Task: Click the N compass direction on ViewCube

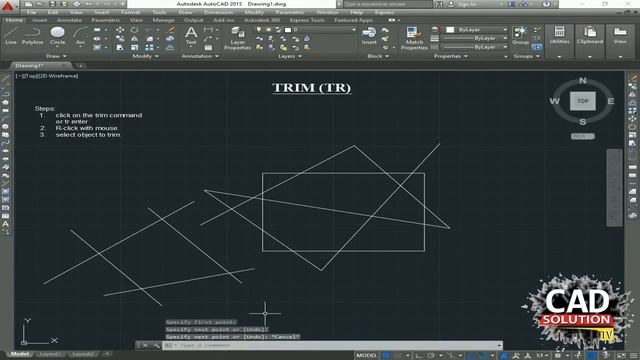Action: point(582,80)
